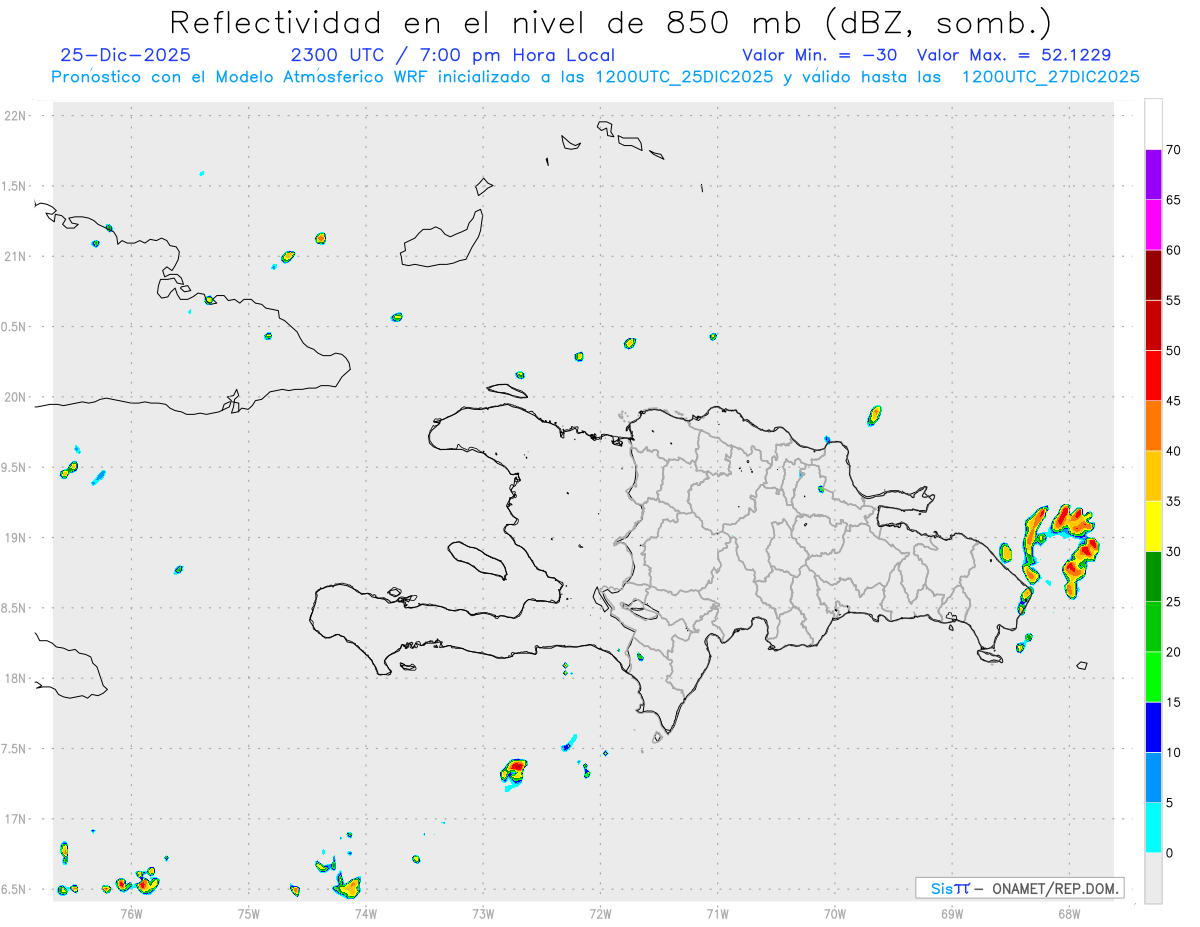Select the dark red 55-60 dBZ colorbar segment

1153,275
